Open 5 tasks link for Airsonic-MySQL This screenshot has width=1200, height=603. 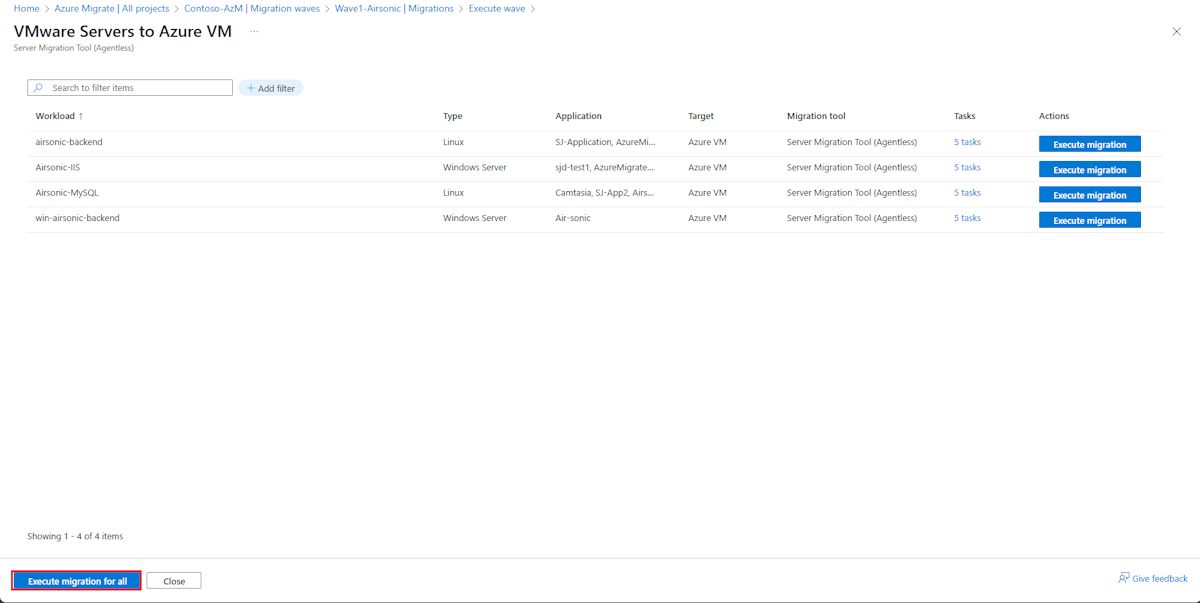coord(967,193)
